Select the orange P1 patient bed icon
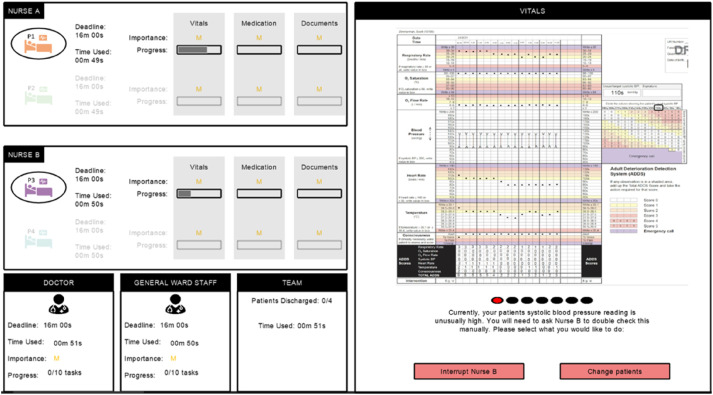 click(39, 44)
